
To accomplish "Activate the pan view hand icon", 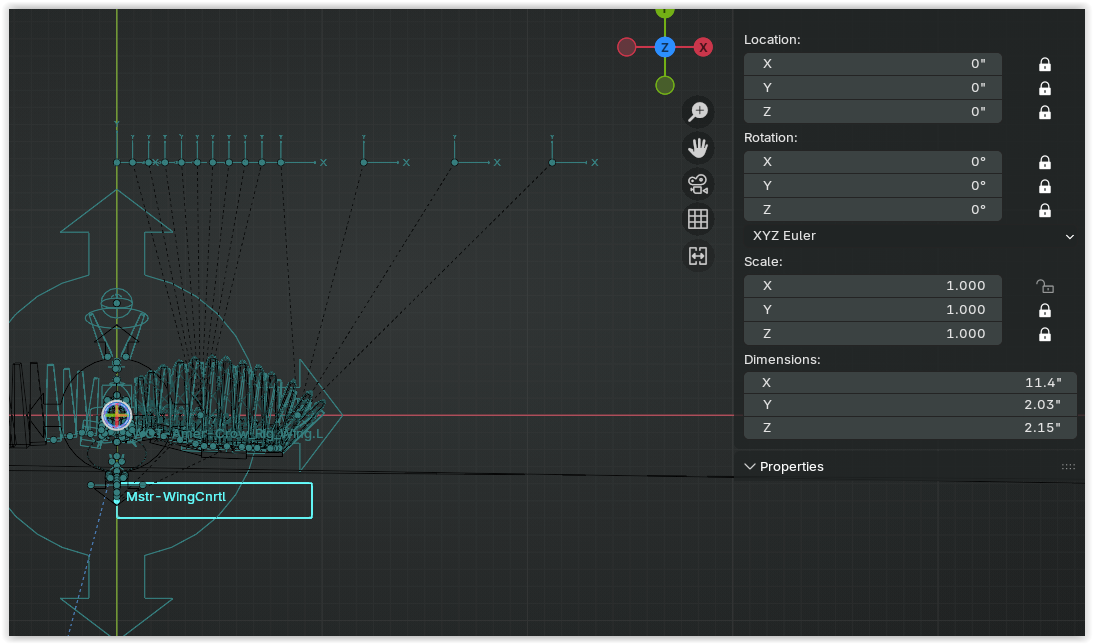I will pyautogui.click(x=698, y=148).
